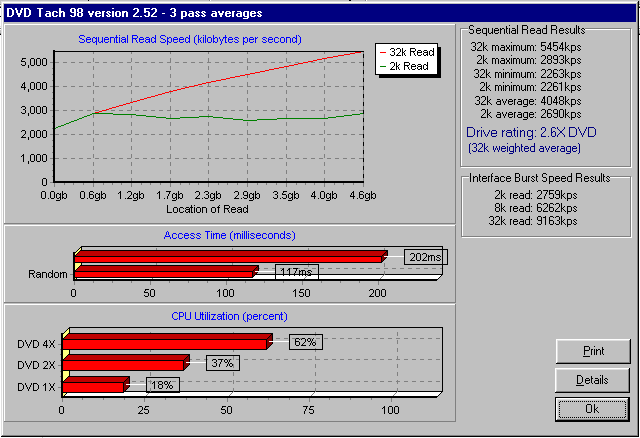Click the 37% CPU utilization label
This screenshot has height=438, width=640.
222,363
